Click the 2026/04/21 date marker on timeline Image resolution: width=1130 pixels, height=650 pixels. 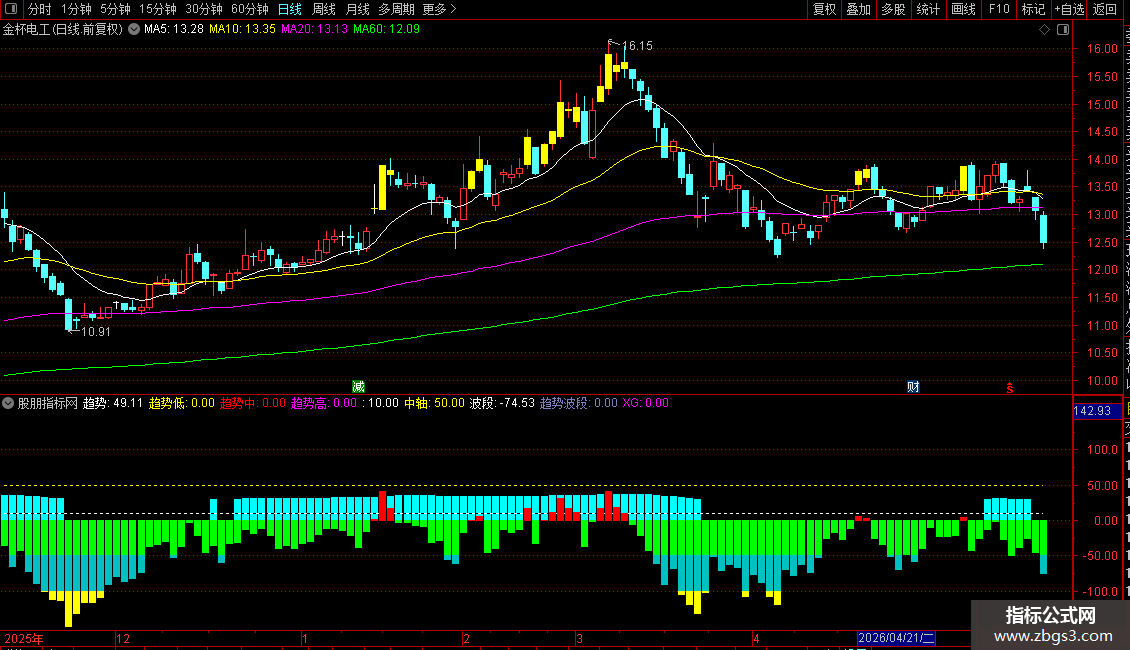(896, 638)
